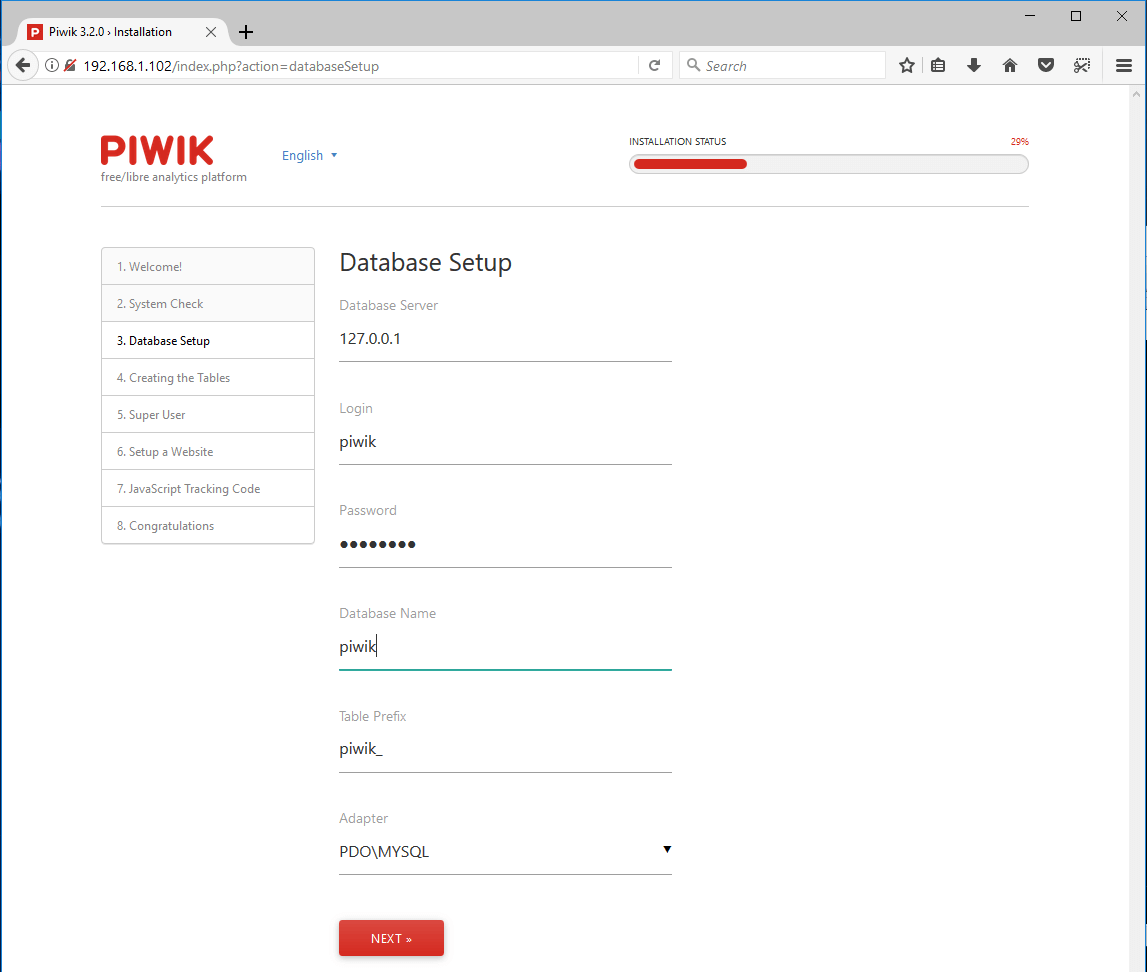The width and height of the screenshot is (1147, 972).
Task: Click the 29% progress label
Action: click(x=1020, y=142)
